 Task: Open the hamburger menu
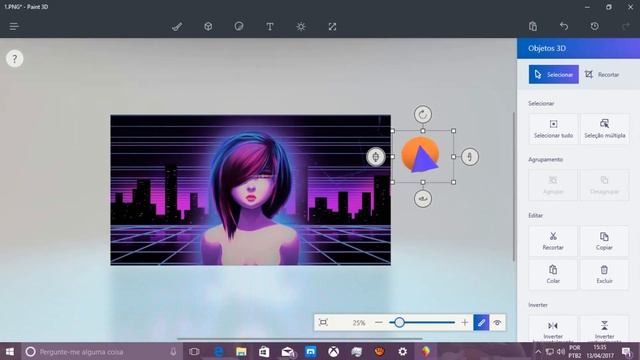point(14,27)
